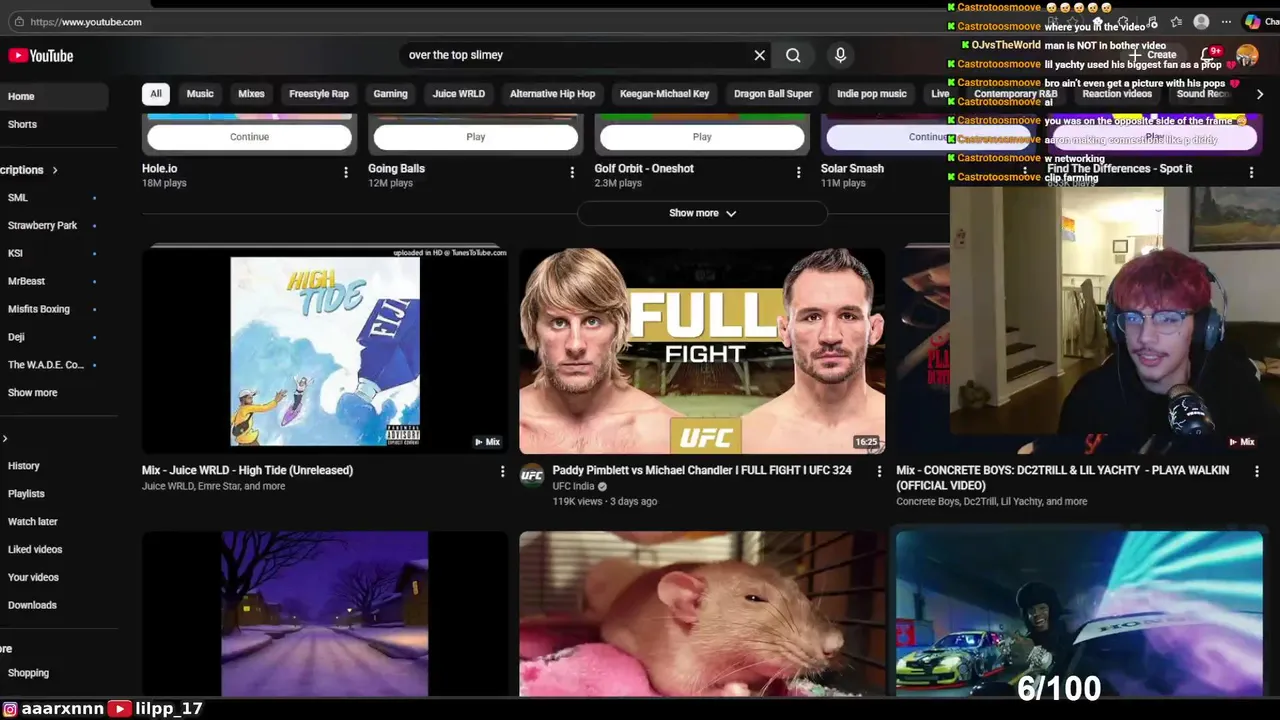Image resolution: width=1280 pixels, height=720 pixels.
Task: Open options menu for Going Balls
Action: point(572,173)
